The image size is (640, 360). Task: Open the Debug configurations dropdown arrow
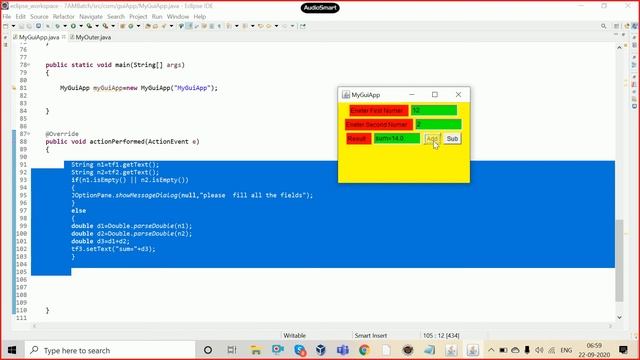[x=65, y=26]
